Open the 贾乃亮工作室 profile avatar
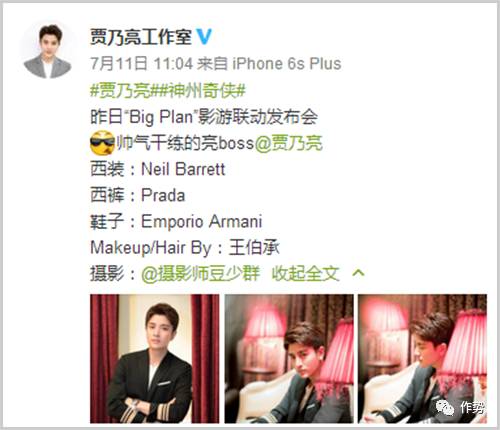 click(48, 50)
